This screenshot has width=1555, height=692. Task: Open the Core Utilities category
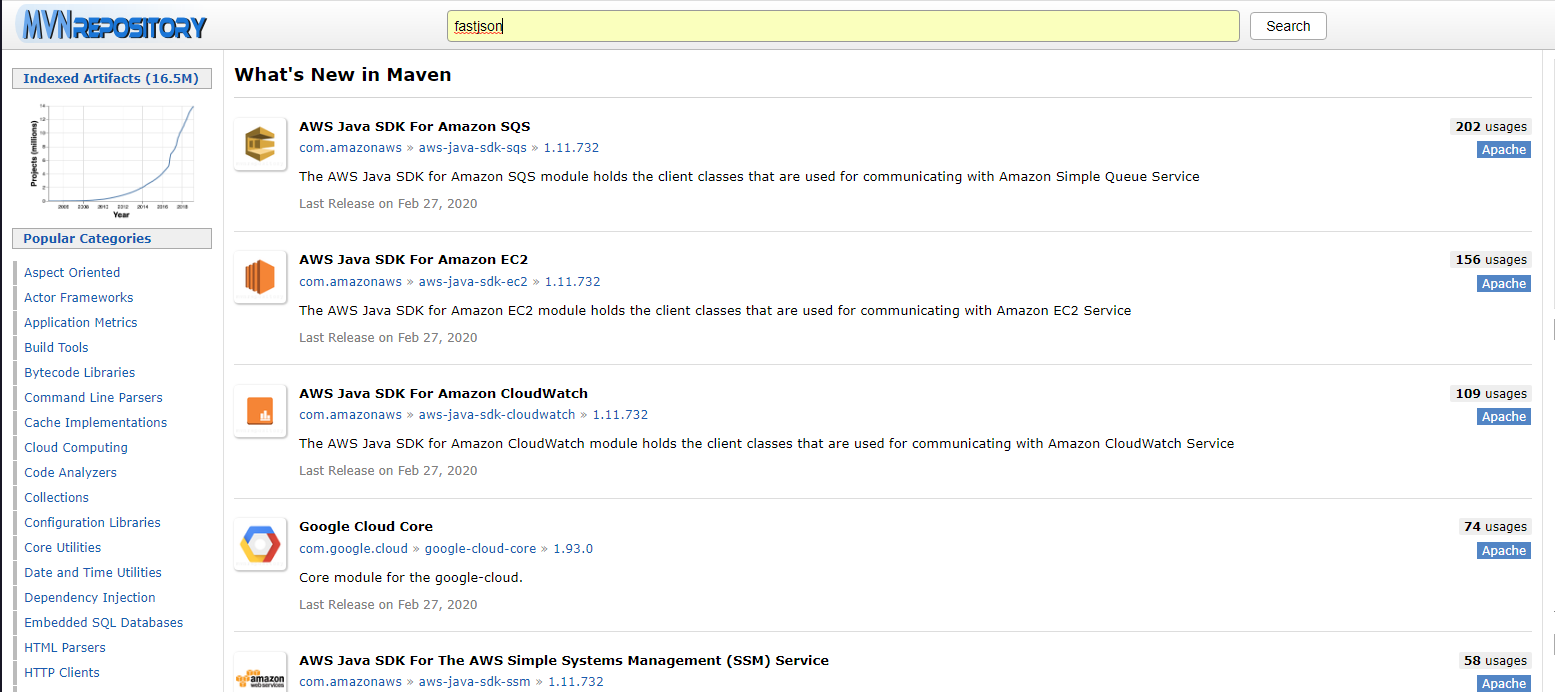[x=63, y=547]
